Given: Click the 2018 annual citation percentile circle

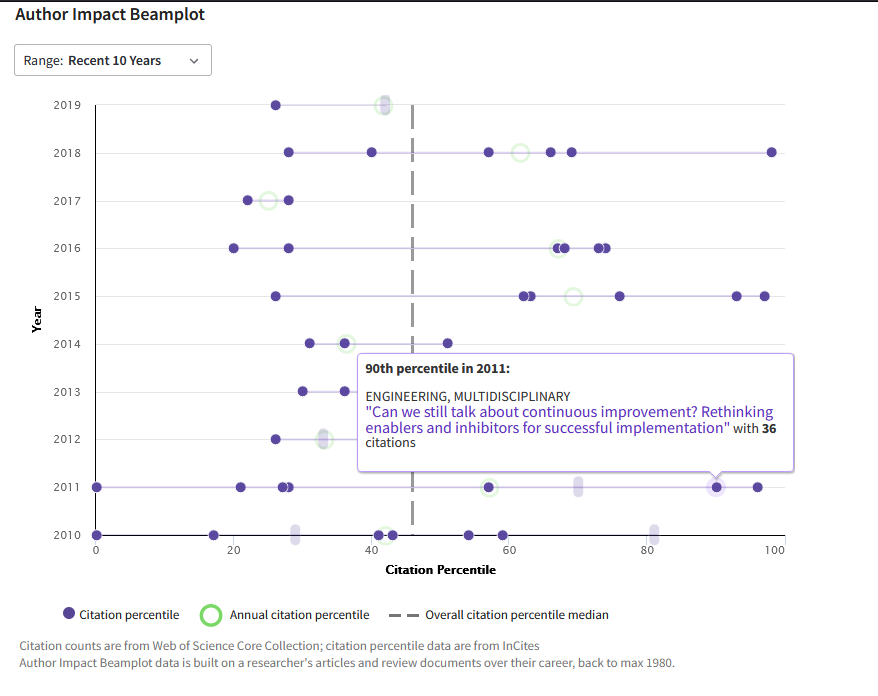Looking at the screenshot, I should click(x=520, y=152).
